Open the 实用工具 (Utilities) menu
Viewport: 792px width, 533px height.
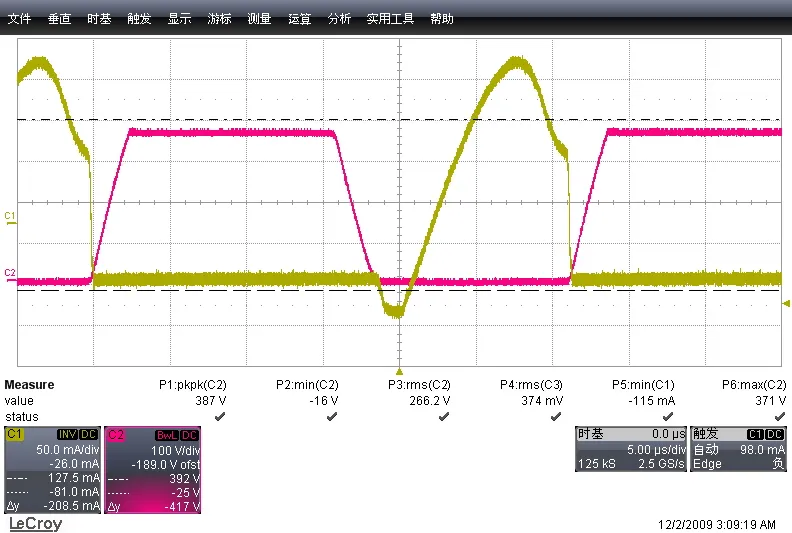(x=390, y=19)
